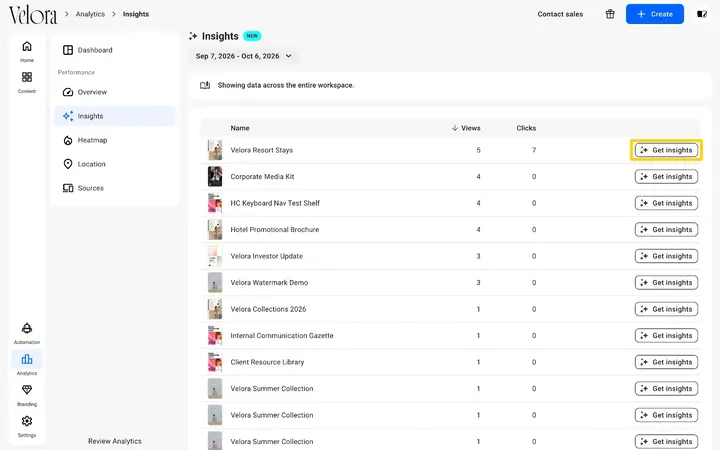Viewport: 720px width, 450px height.
Task: Get insights for Internal Communication Gazette
Action: [666, 336]
